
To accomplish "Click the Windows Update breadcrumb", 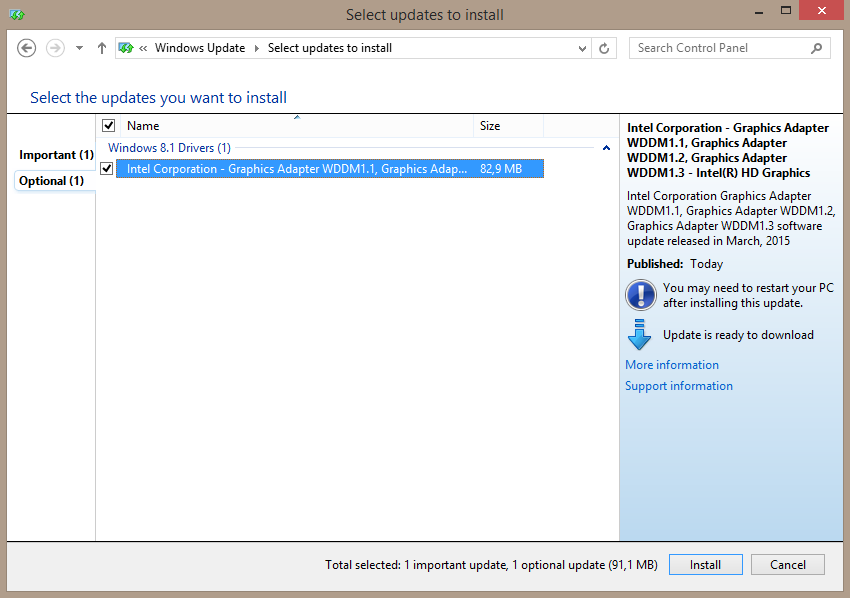I will click(200, 48).
